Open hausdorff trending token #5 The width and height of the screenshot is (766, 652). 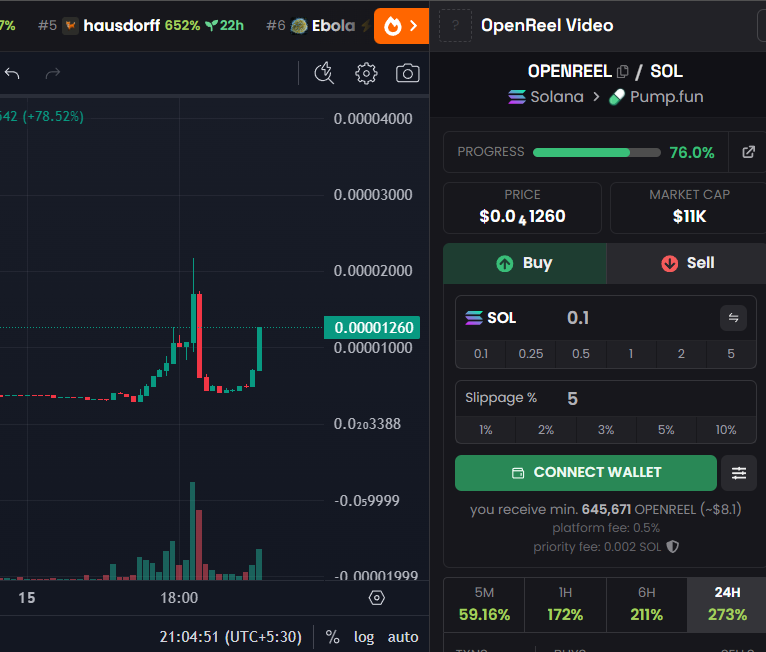click(x=141, y=25)
